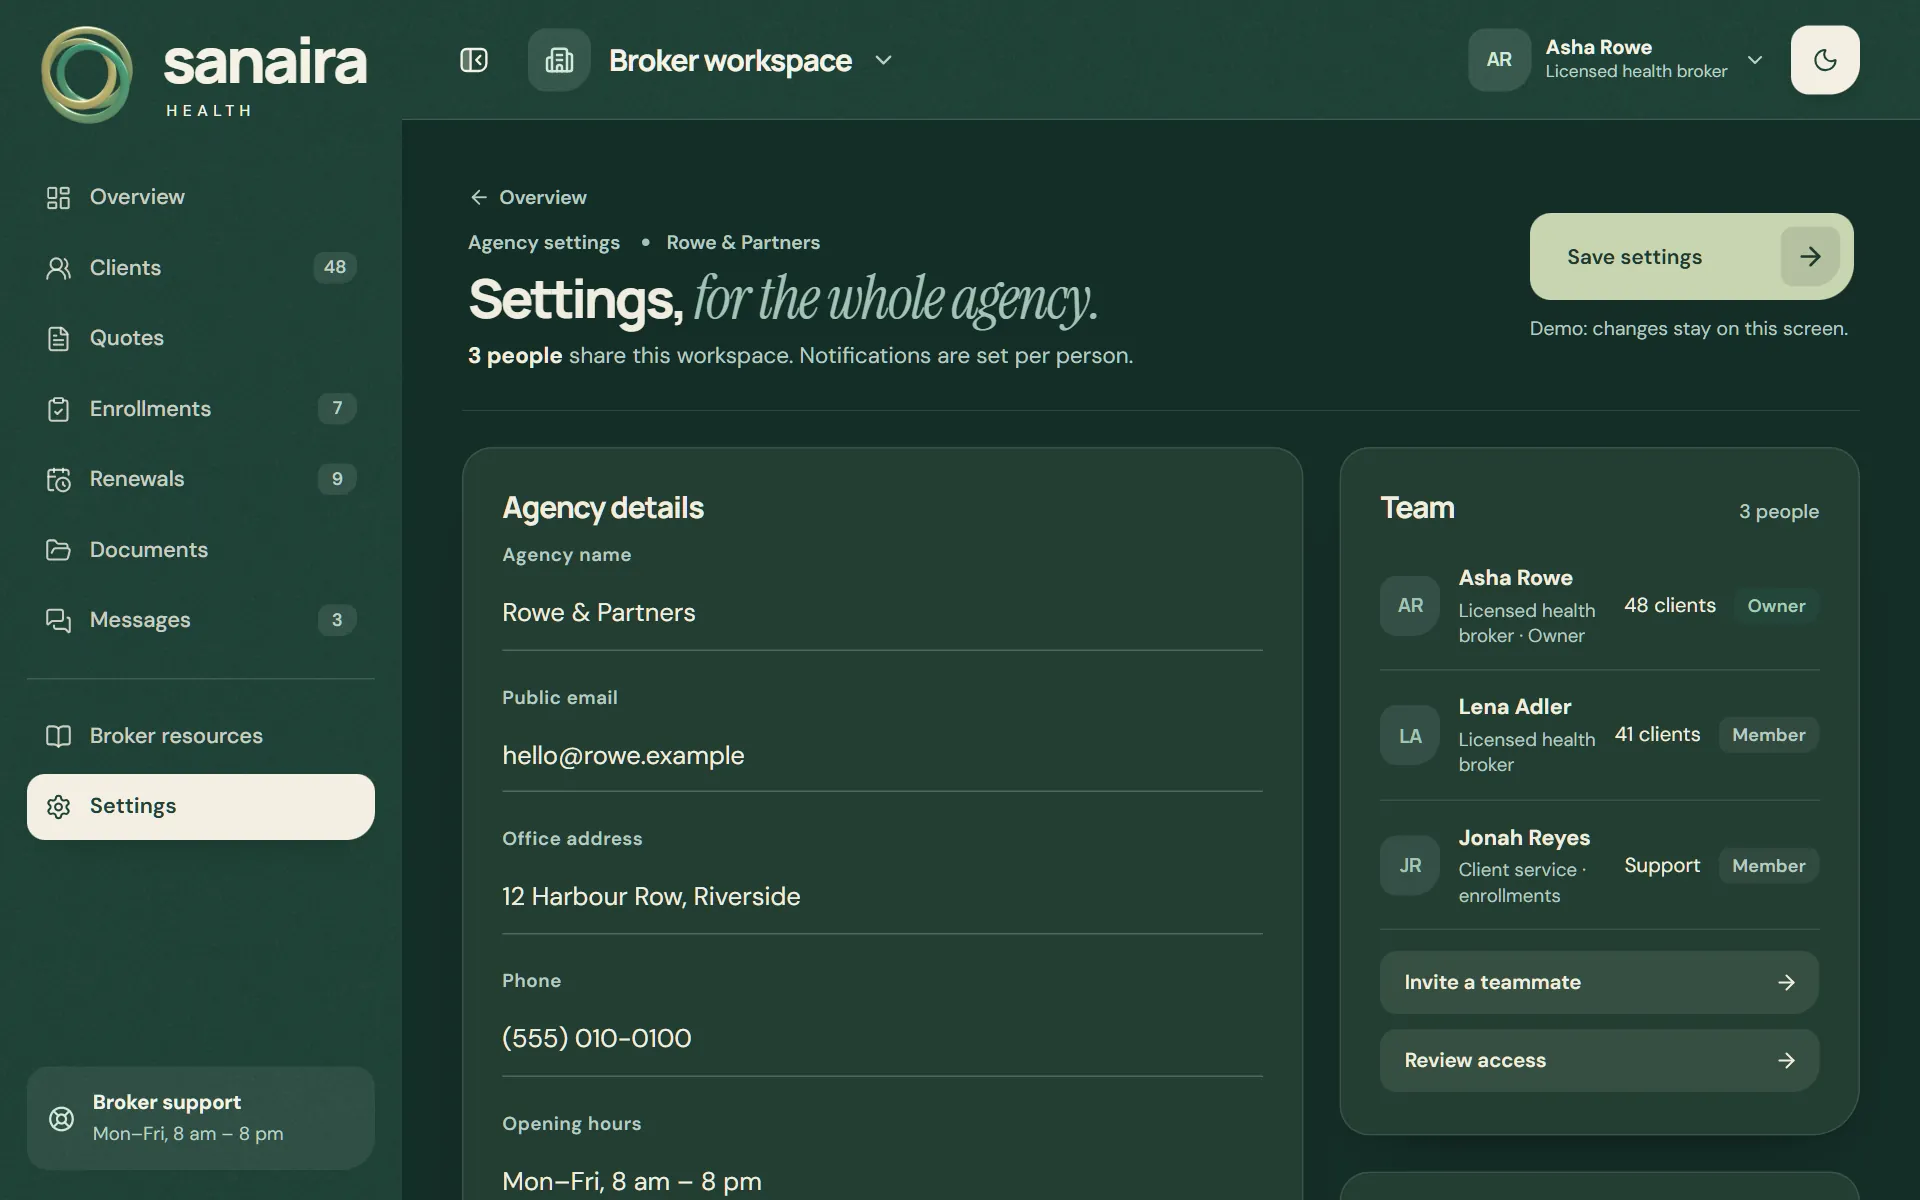Viewport: 1920px width, 1200px height.
Task: Open Broker support card in sidebar
Action: pyautogui.click(x=201, y=1118)
